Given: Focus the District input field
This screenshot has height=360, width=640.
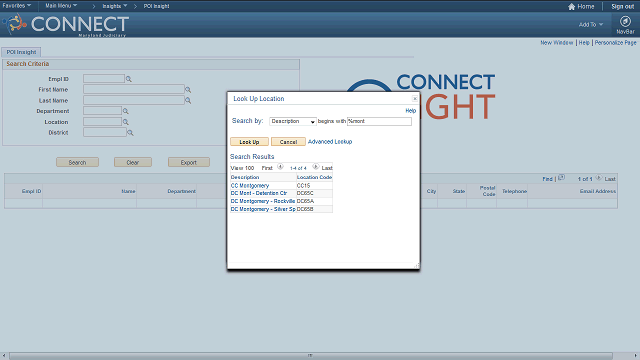Looking at the screenshot, I should pos(105,132).
